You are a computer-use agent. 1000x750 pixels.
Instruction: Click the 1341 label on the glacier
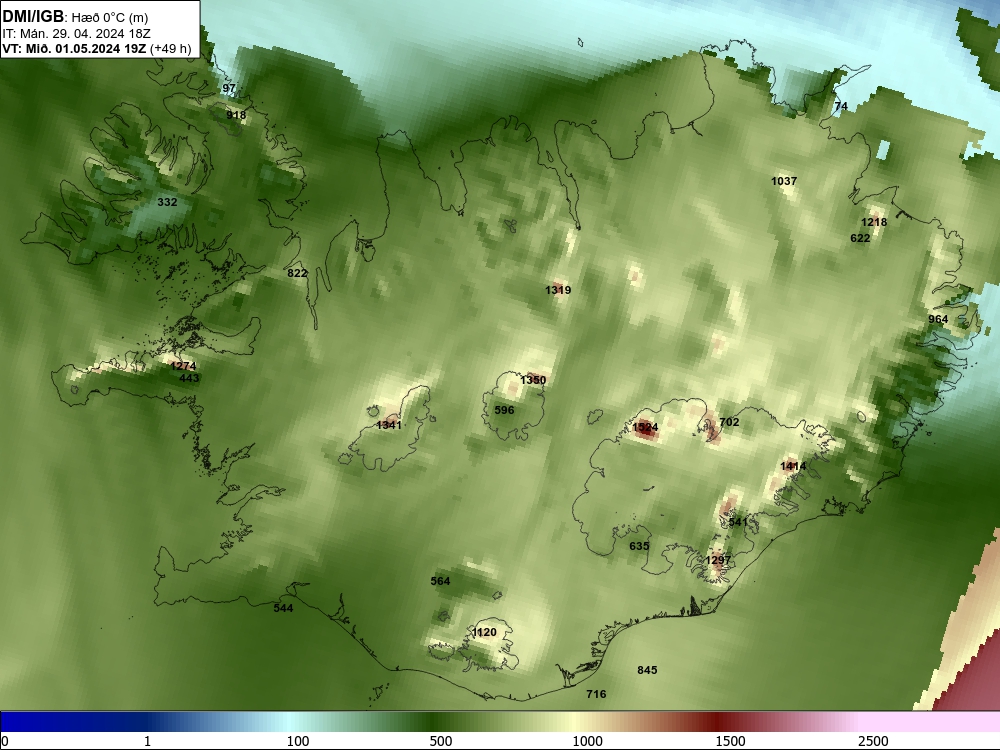(x=389, y=425)
